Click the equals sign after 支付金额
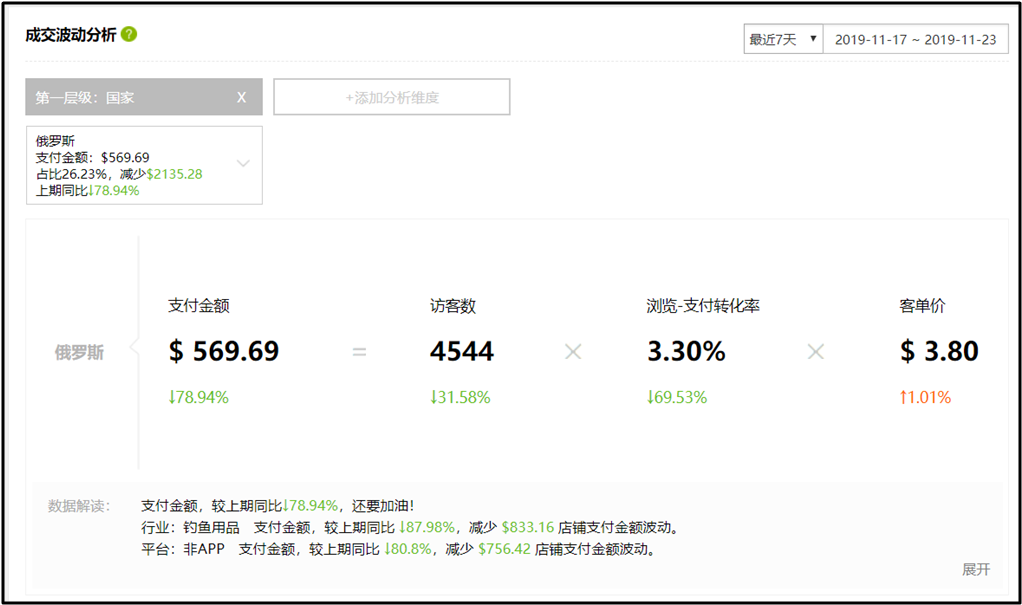 click(359, 352)
